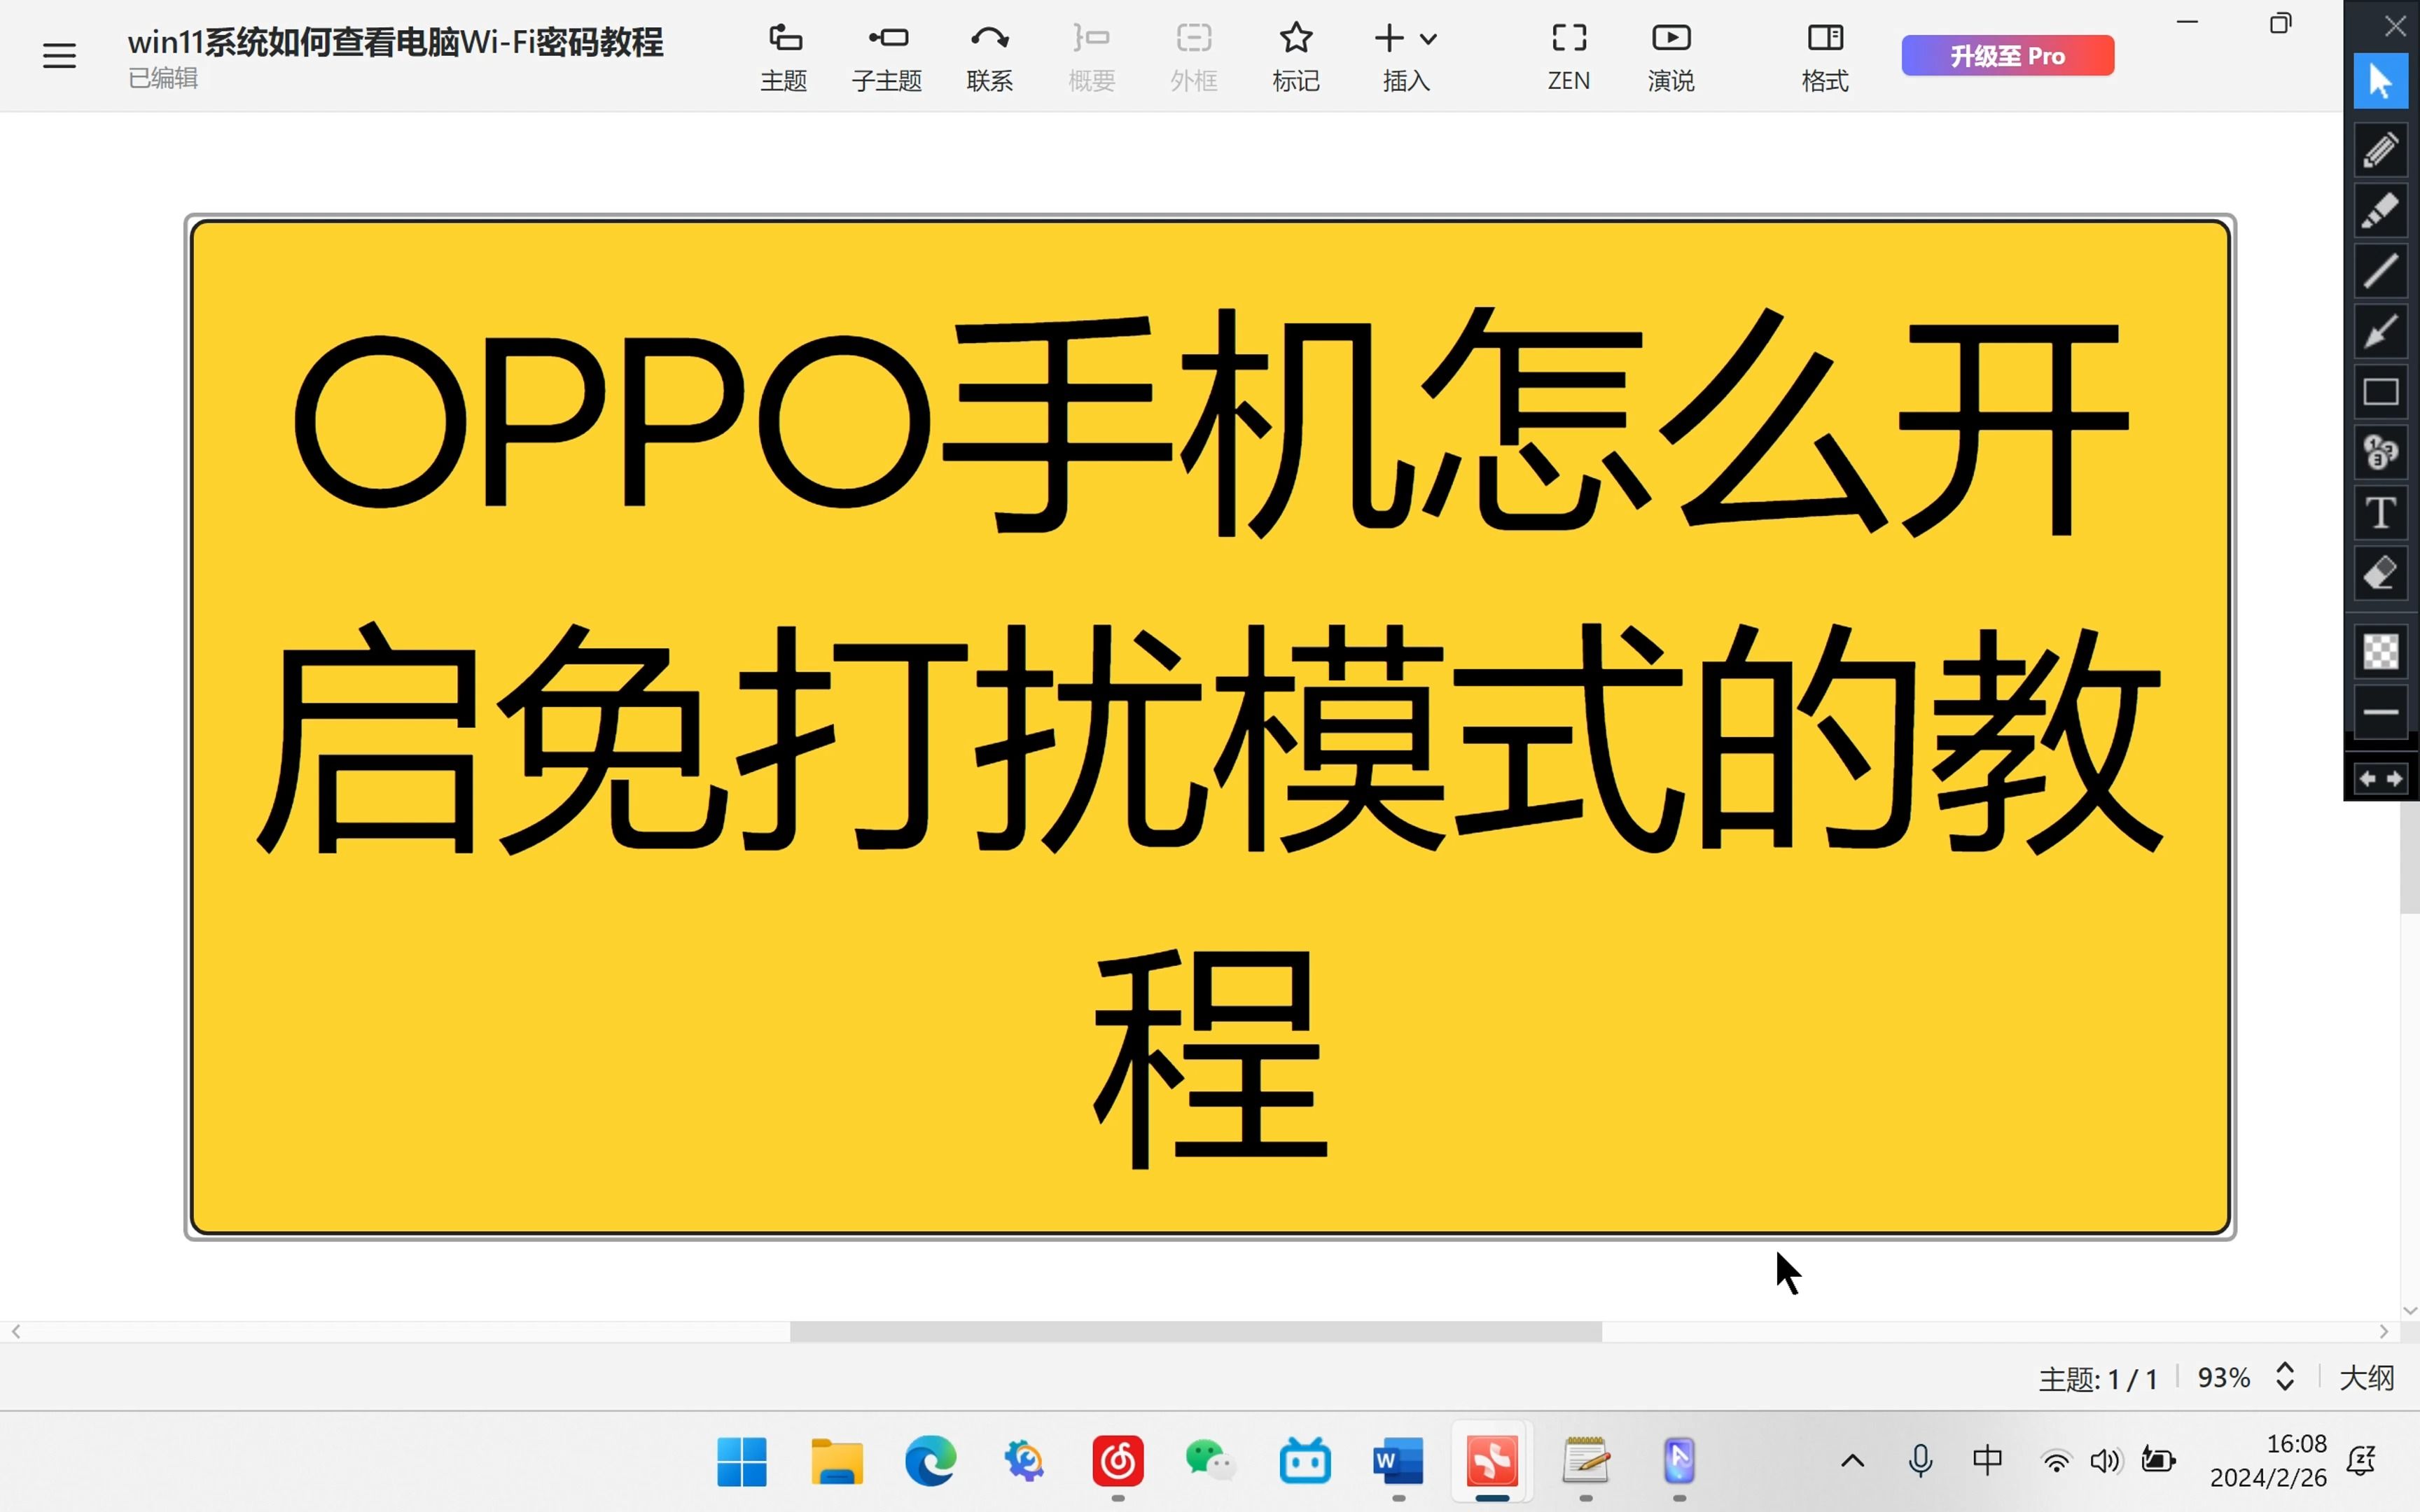
Task: Select the text T annotation tool
Action: (2380, 513)
